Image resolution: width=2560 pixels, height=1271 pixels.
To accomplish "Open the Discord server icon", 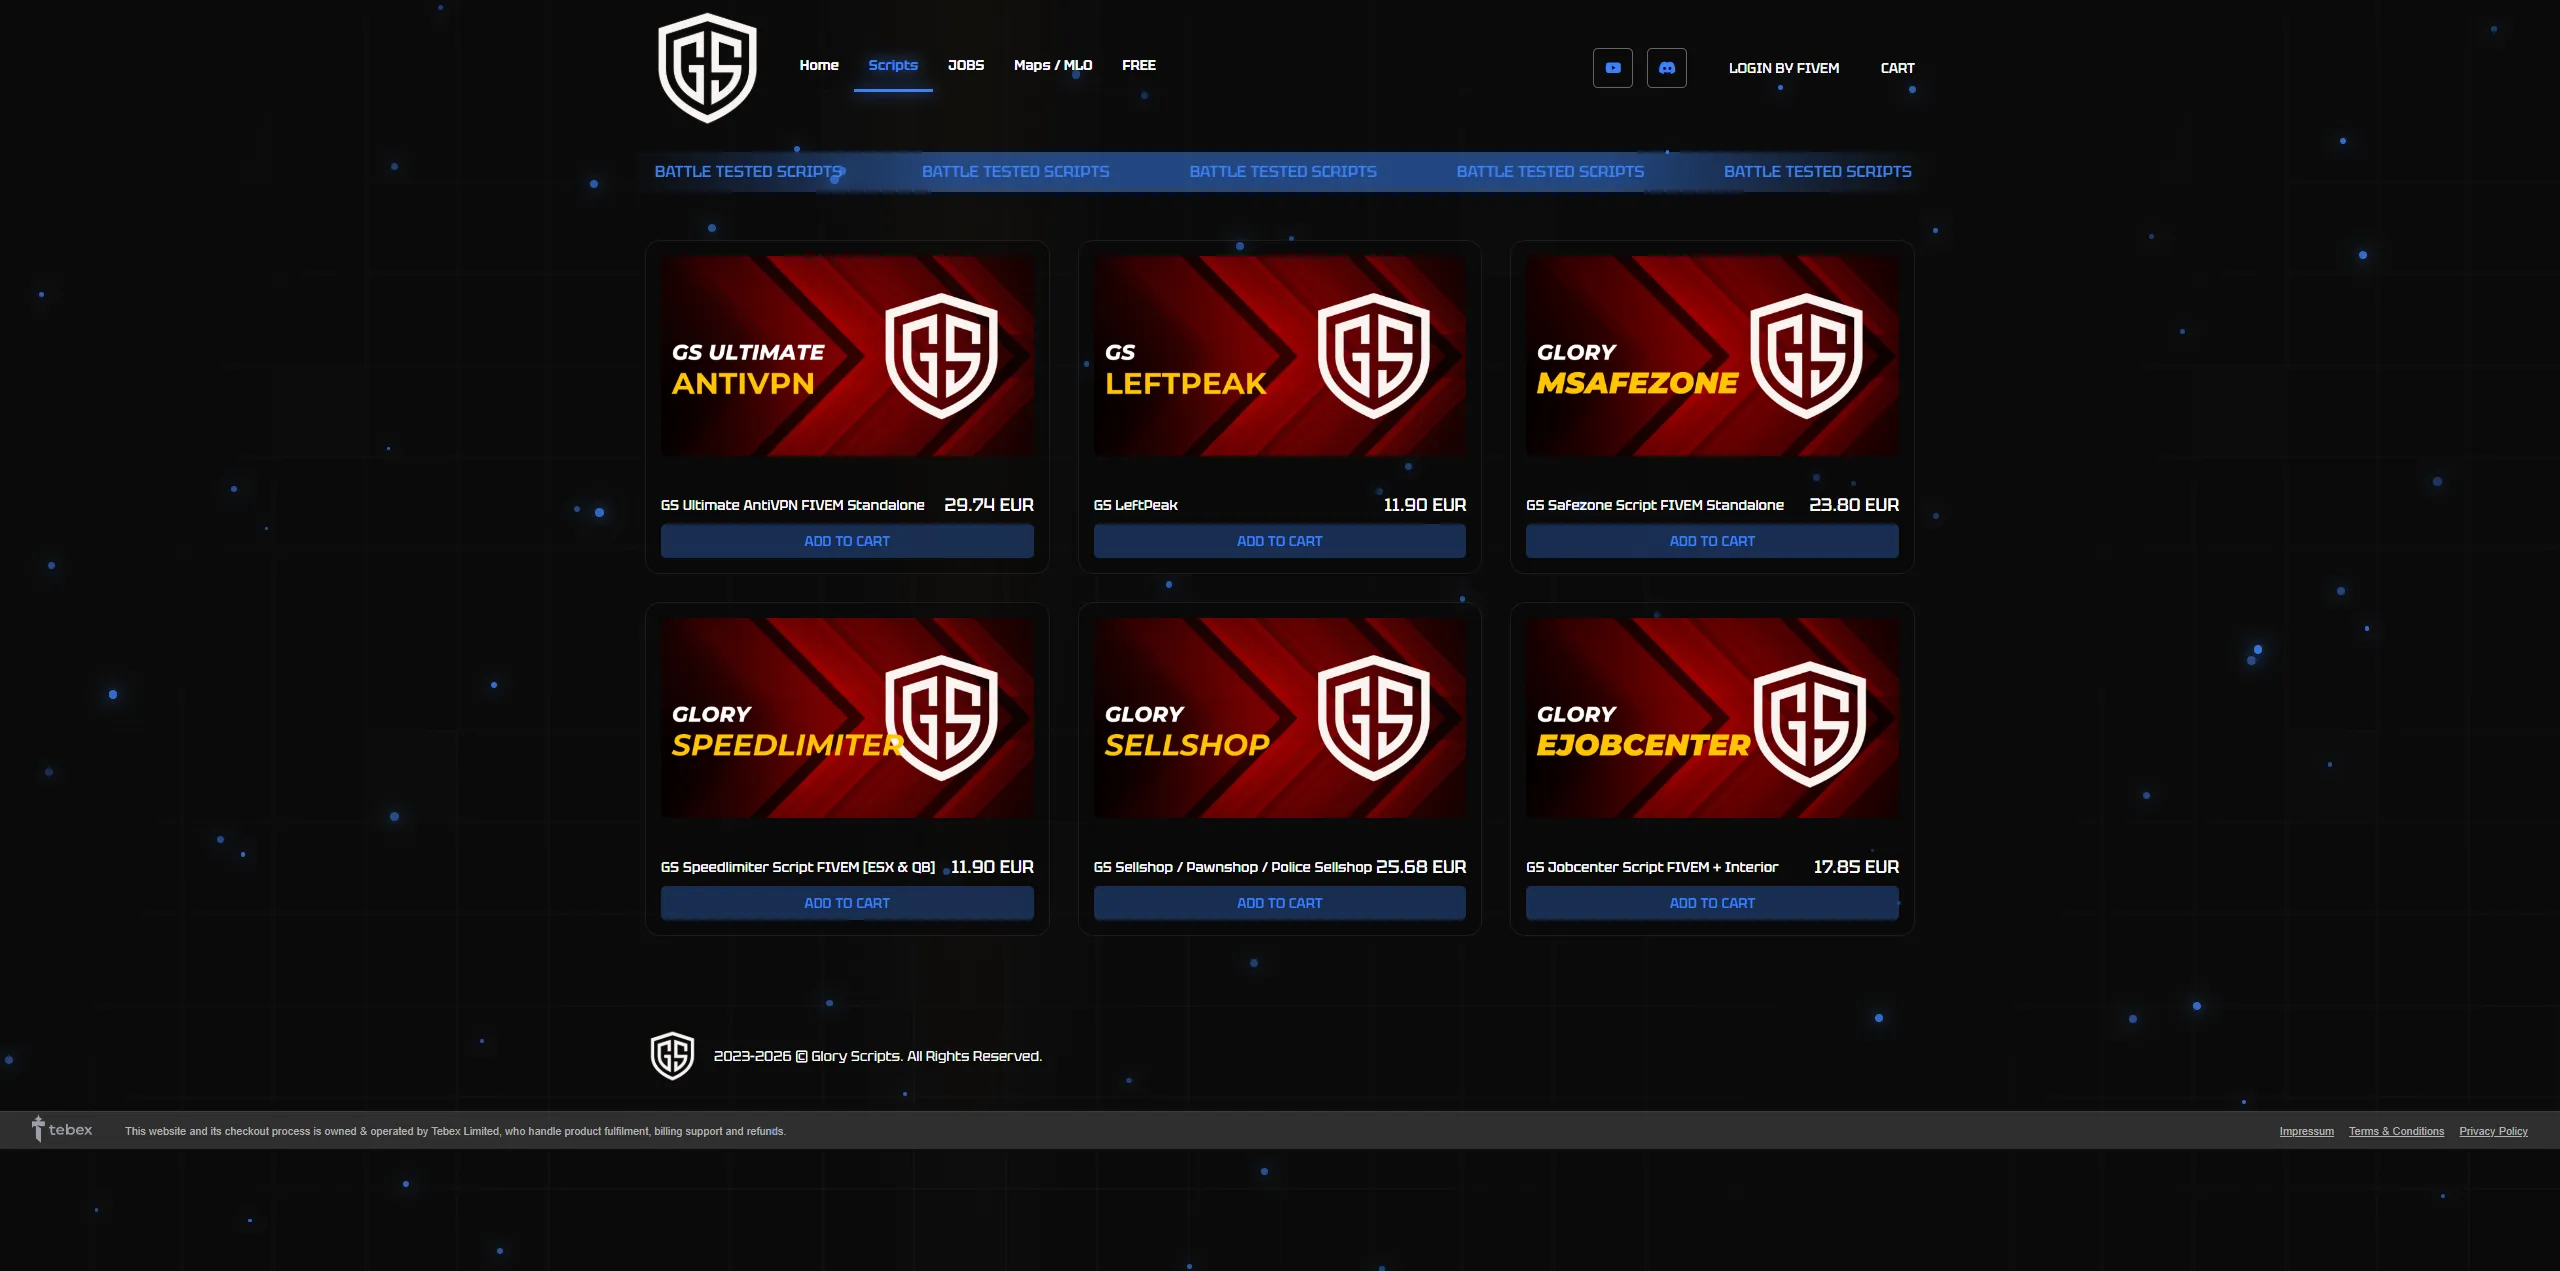I will click(x=1666, y=67).
